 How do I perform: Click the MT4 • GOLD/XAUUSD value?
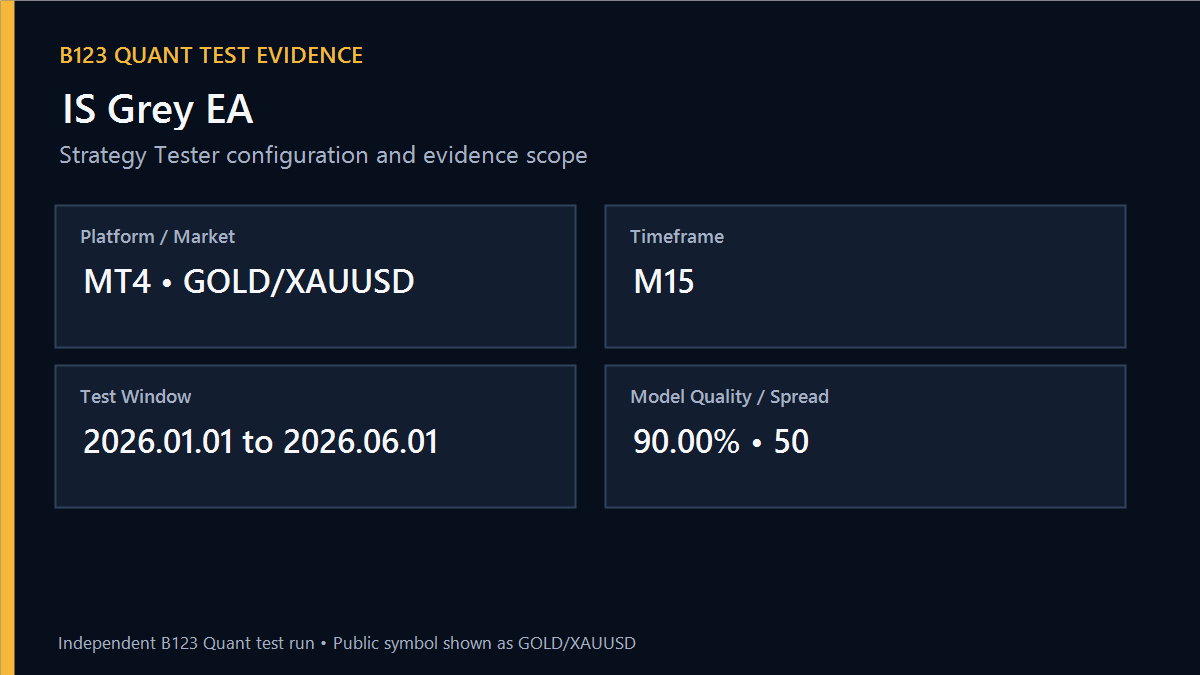click(249, 282)
